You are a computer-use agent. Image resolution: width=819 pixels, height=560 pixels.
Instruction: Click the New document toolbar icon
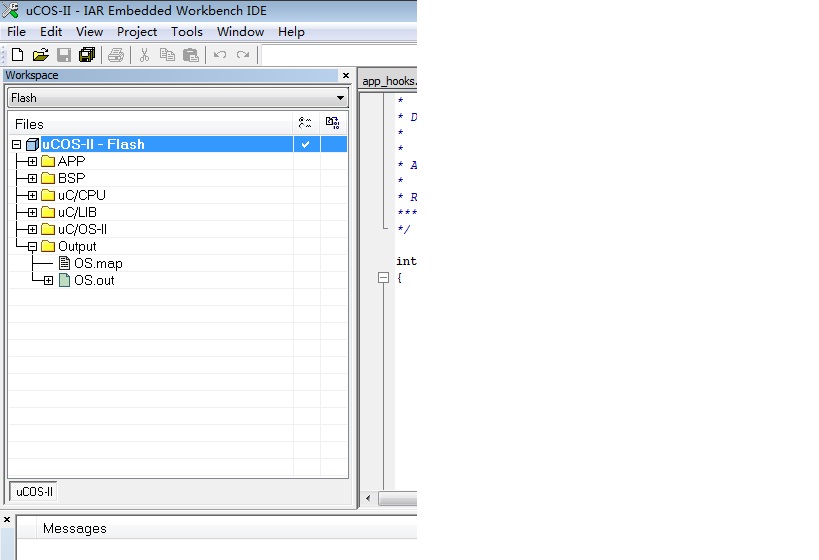[17, 55]
